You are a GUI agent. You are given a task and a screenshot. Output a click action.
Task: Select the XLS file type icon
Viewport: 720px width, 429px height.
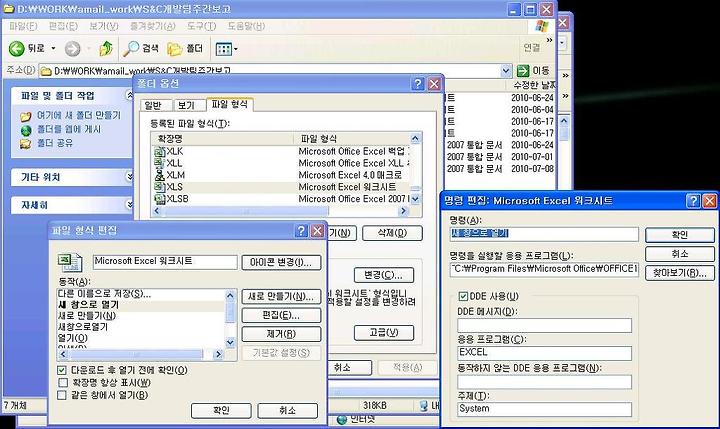[x=159, y=187]
